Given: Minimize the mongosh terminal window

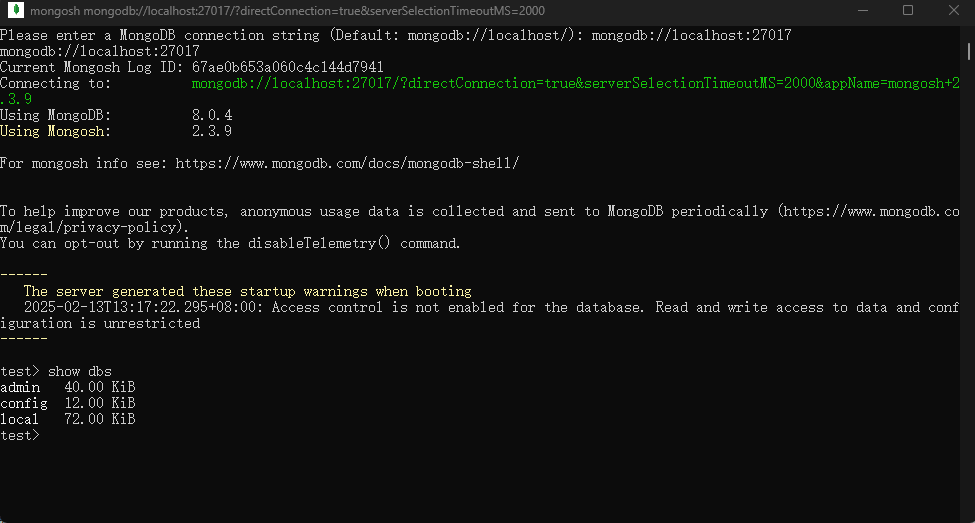Looking at the screenshot, I should 861,11.
